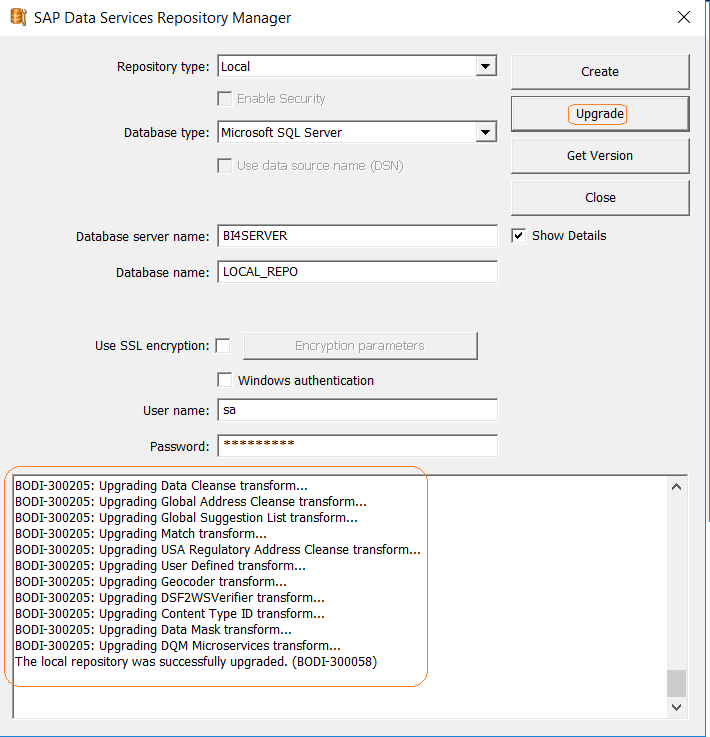The image size is (710, 737).
Task: Uncheck the Show Details checkbox
Action: [518, 235]
